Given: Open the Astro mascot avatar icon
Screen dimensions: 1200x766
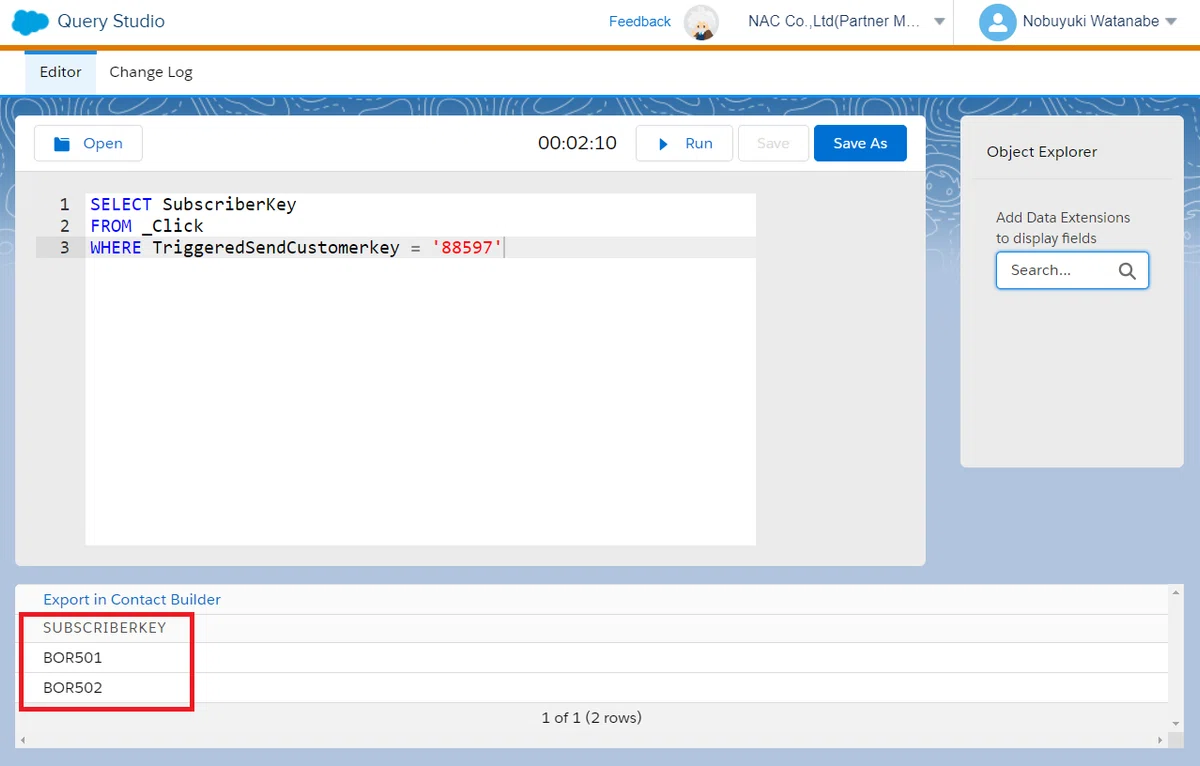Looking at the screenshot, I should click(701, 22).
